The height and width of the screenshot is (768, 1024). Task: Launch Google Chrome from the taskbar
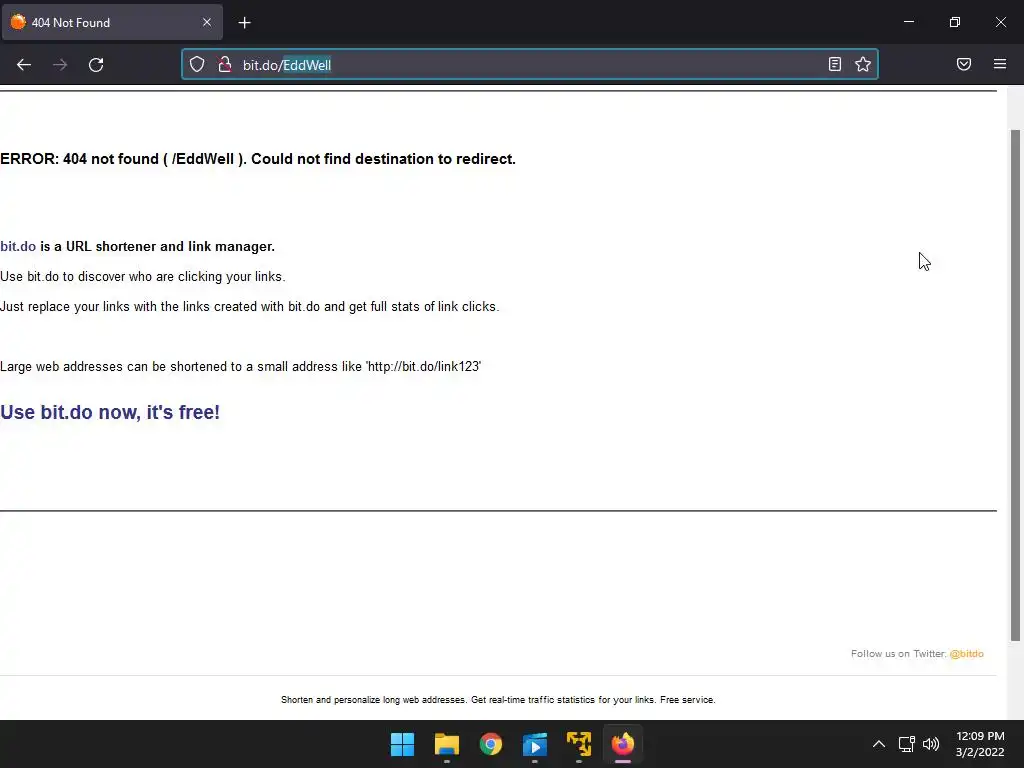(x=490, y=744)
